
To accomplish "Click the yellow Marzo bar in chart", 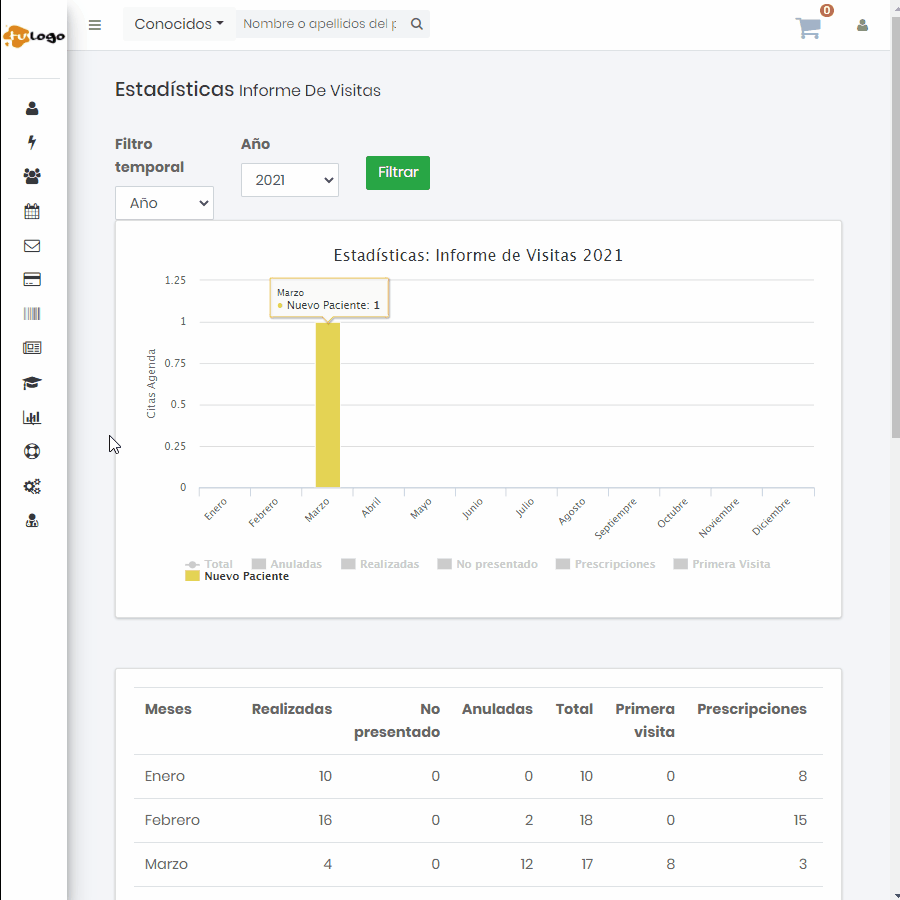I will 328,405.
